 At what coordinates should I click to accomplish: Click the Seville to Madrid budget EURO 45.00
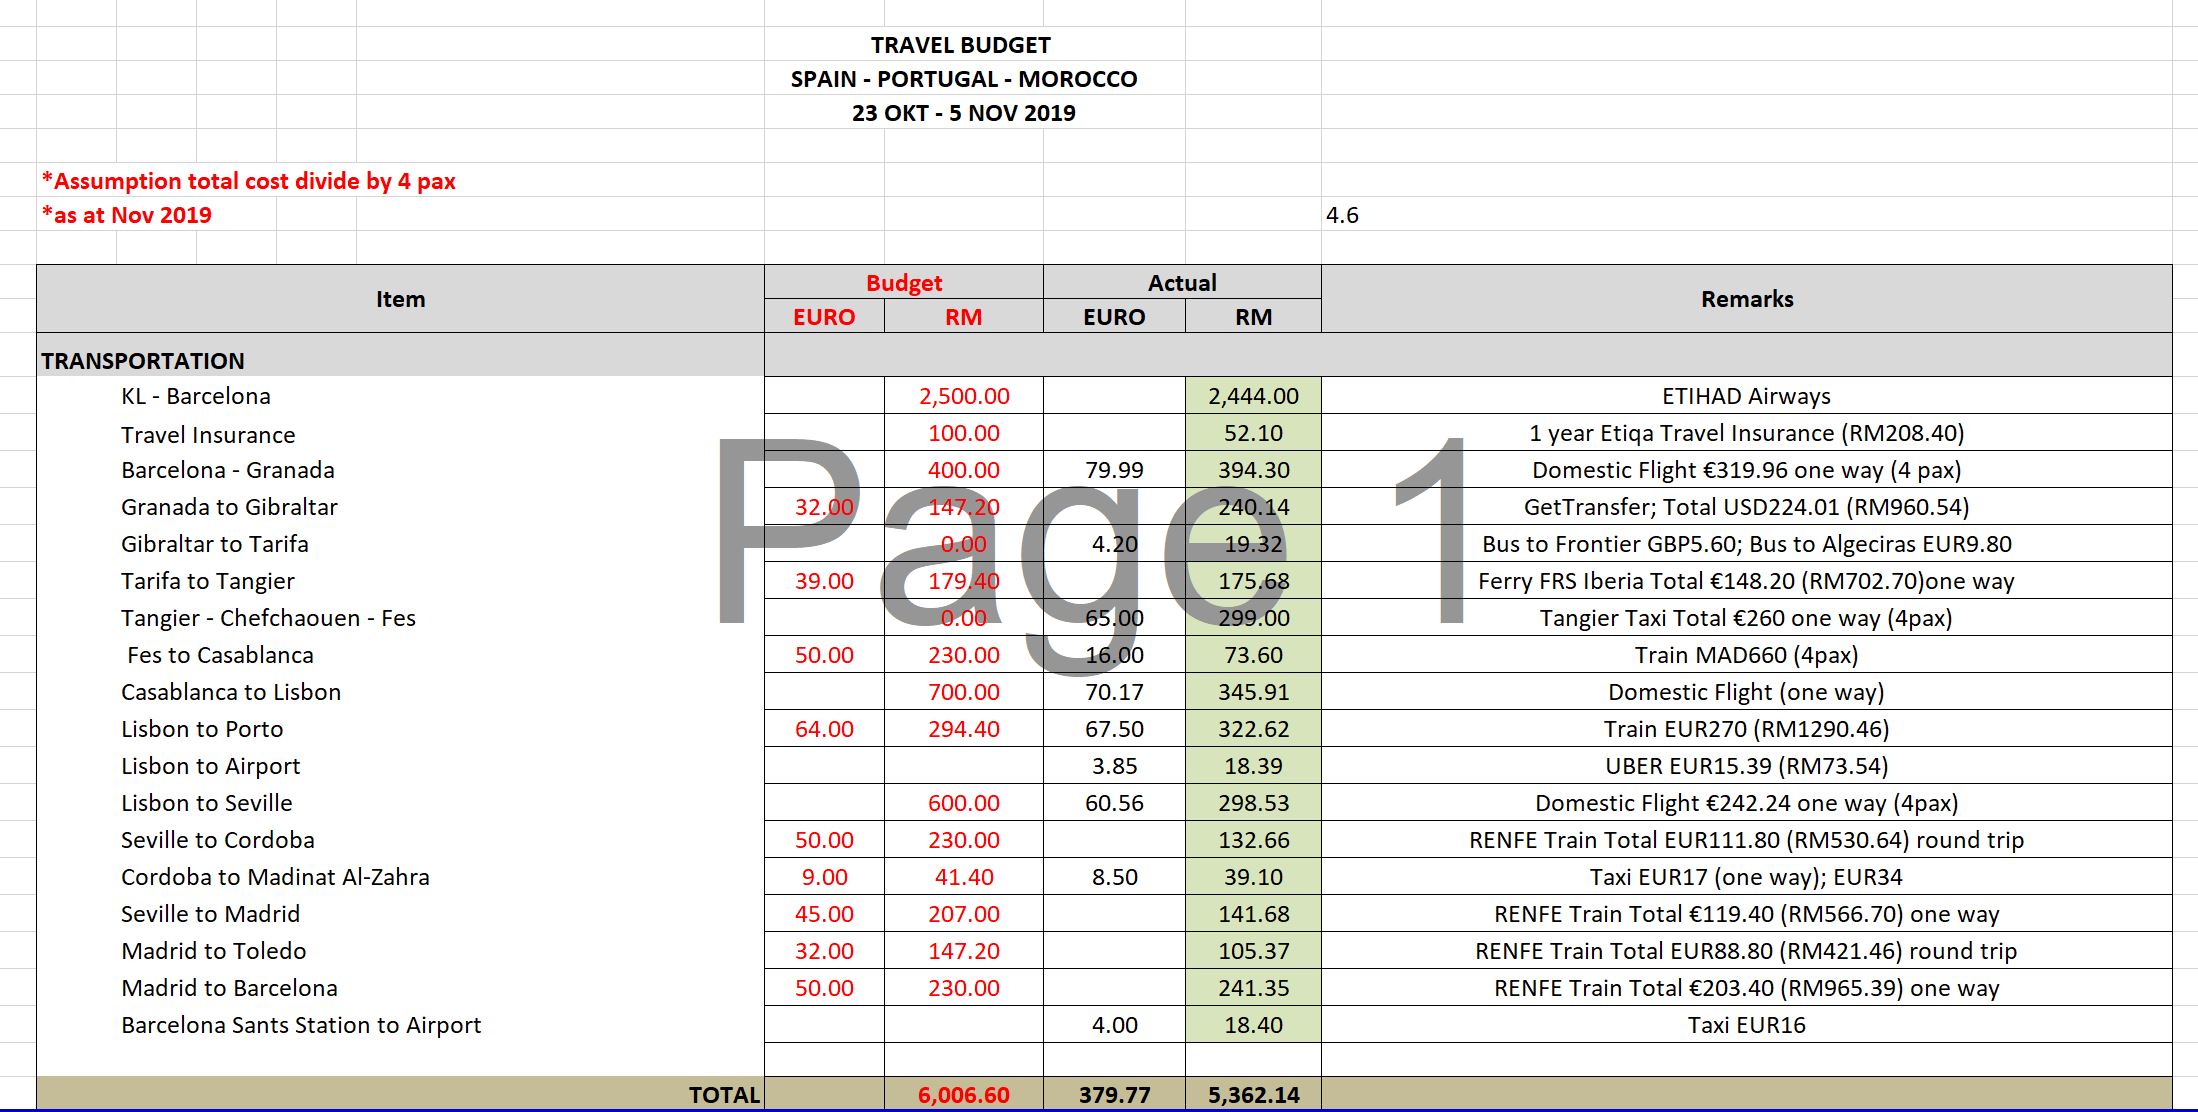click(824, 914)
